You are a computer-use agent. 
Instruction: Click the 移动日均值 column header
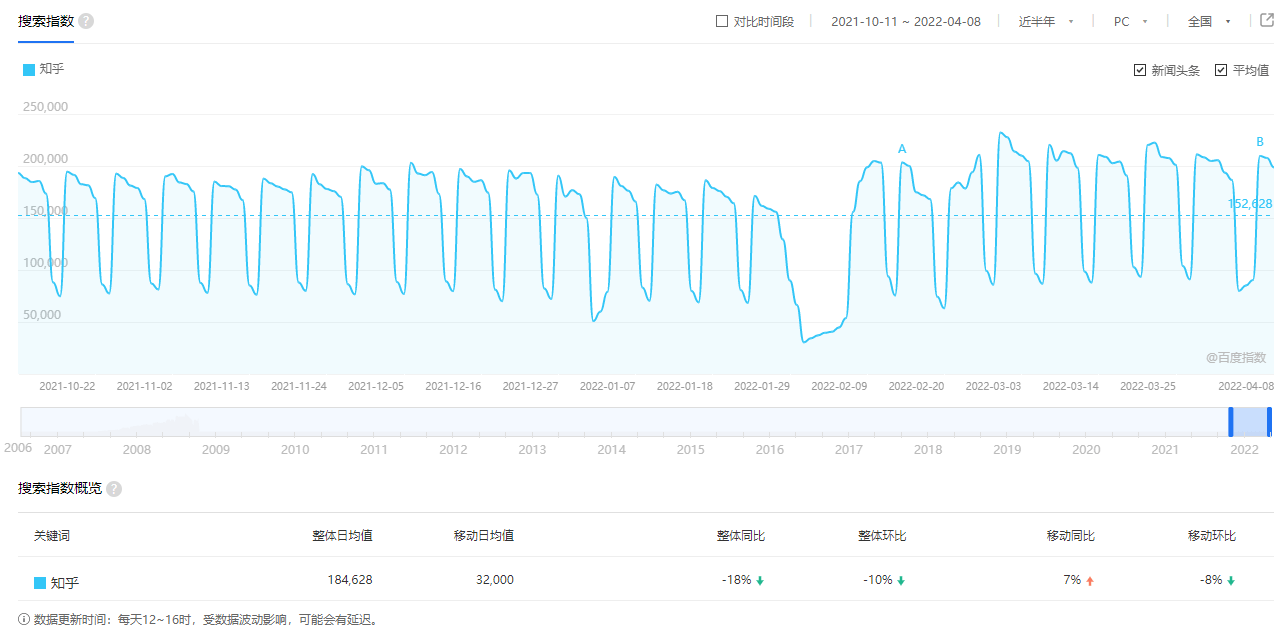click(484, 536)
